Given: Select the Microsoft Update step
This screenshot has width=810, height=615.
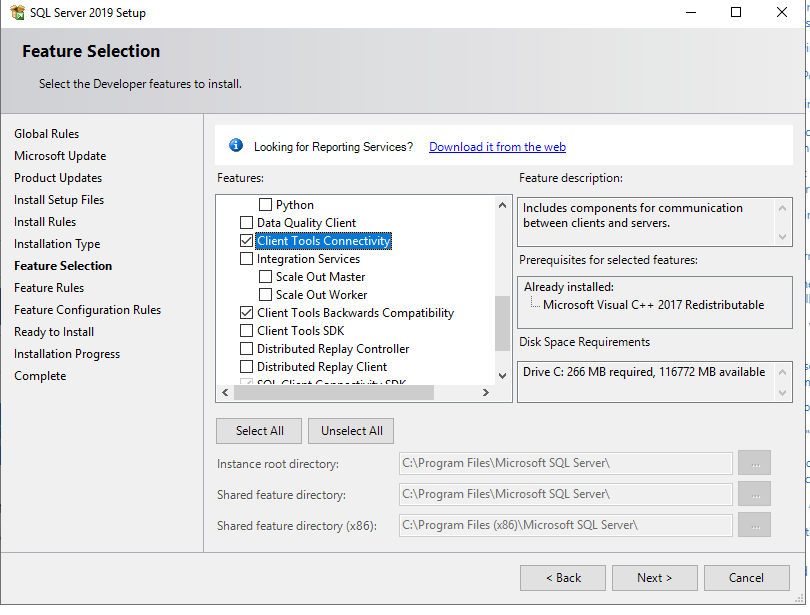Looking at the screenshot, I should click(x=60, y=156).
